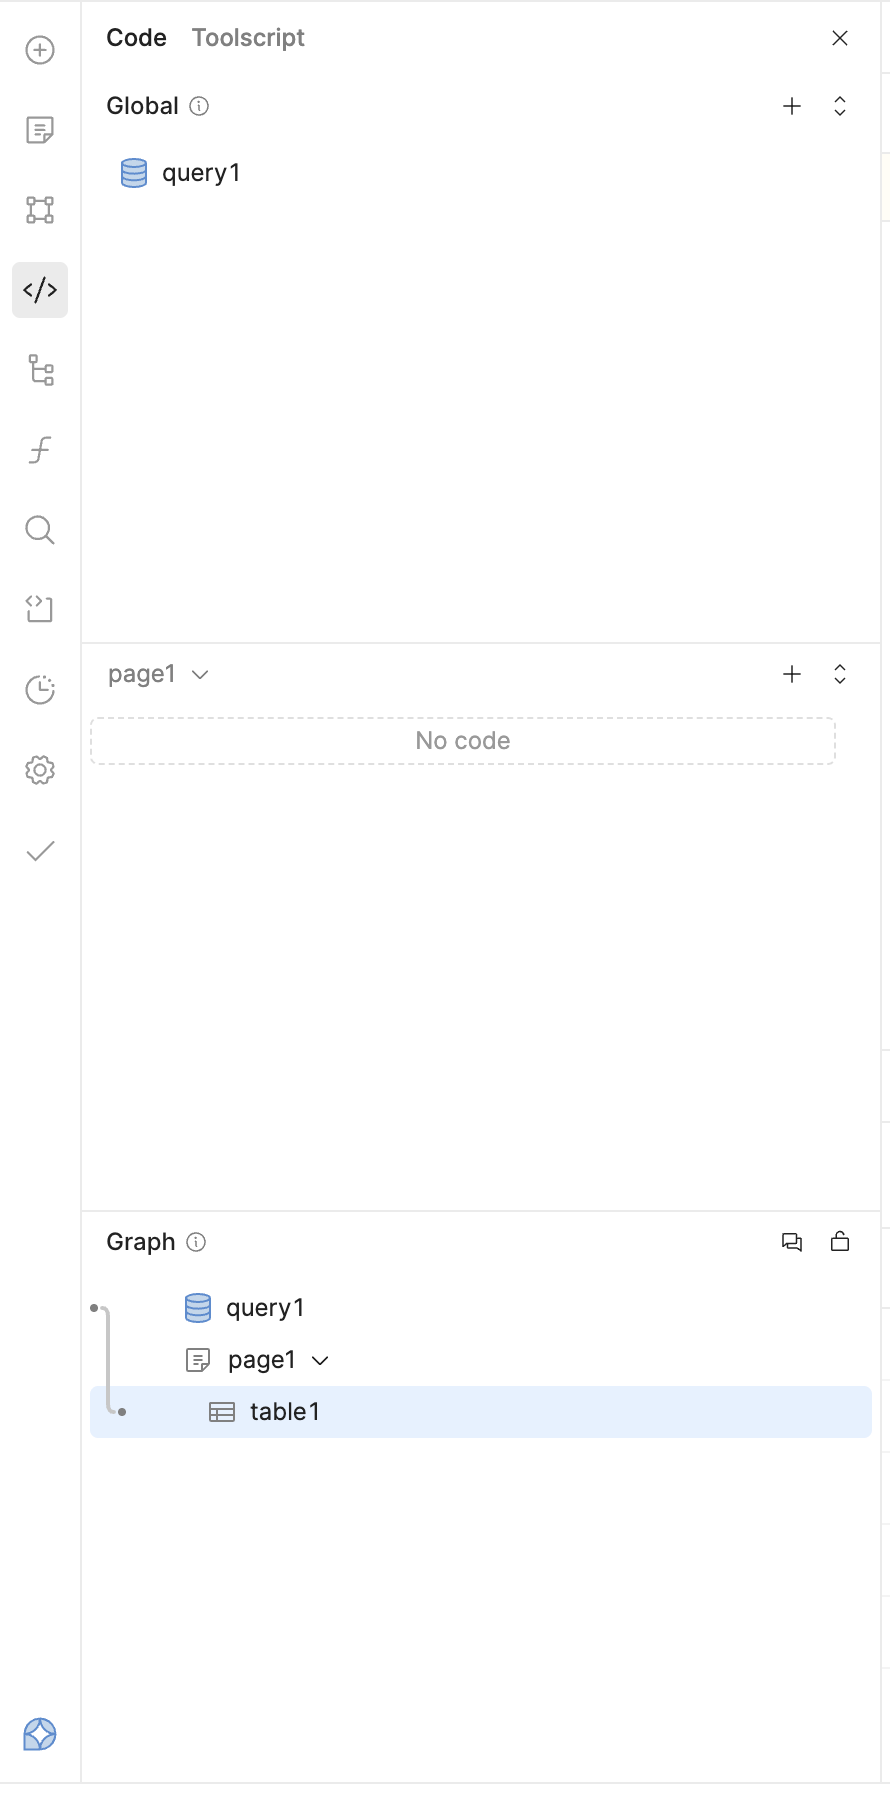Image resolution: width=890 pixels, height=1796 pixels.
Task: Open the settings gear icon in sidebar
Action: pos(40,770)
